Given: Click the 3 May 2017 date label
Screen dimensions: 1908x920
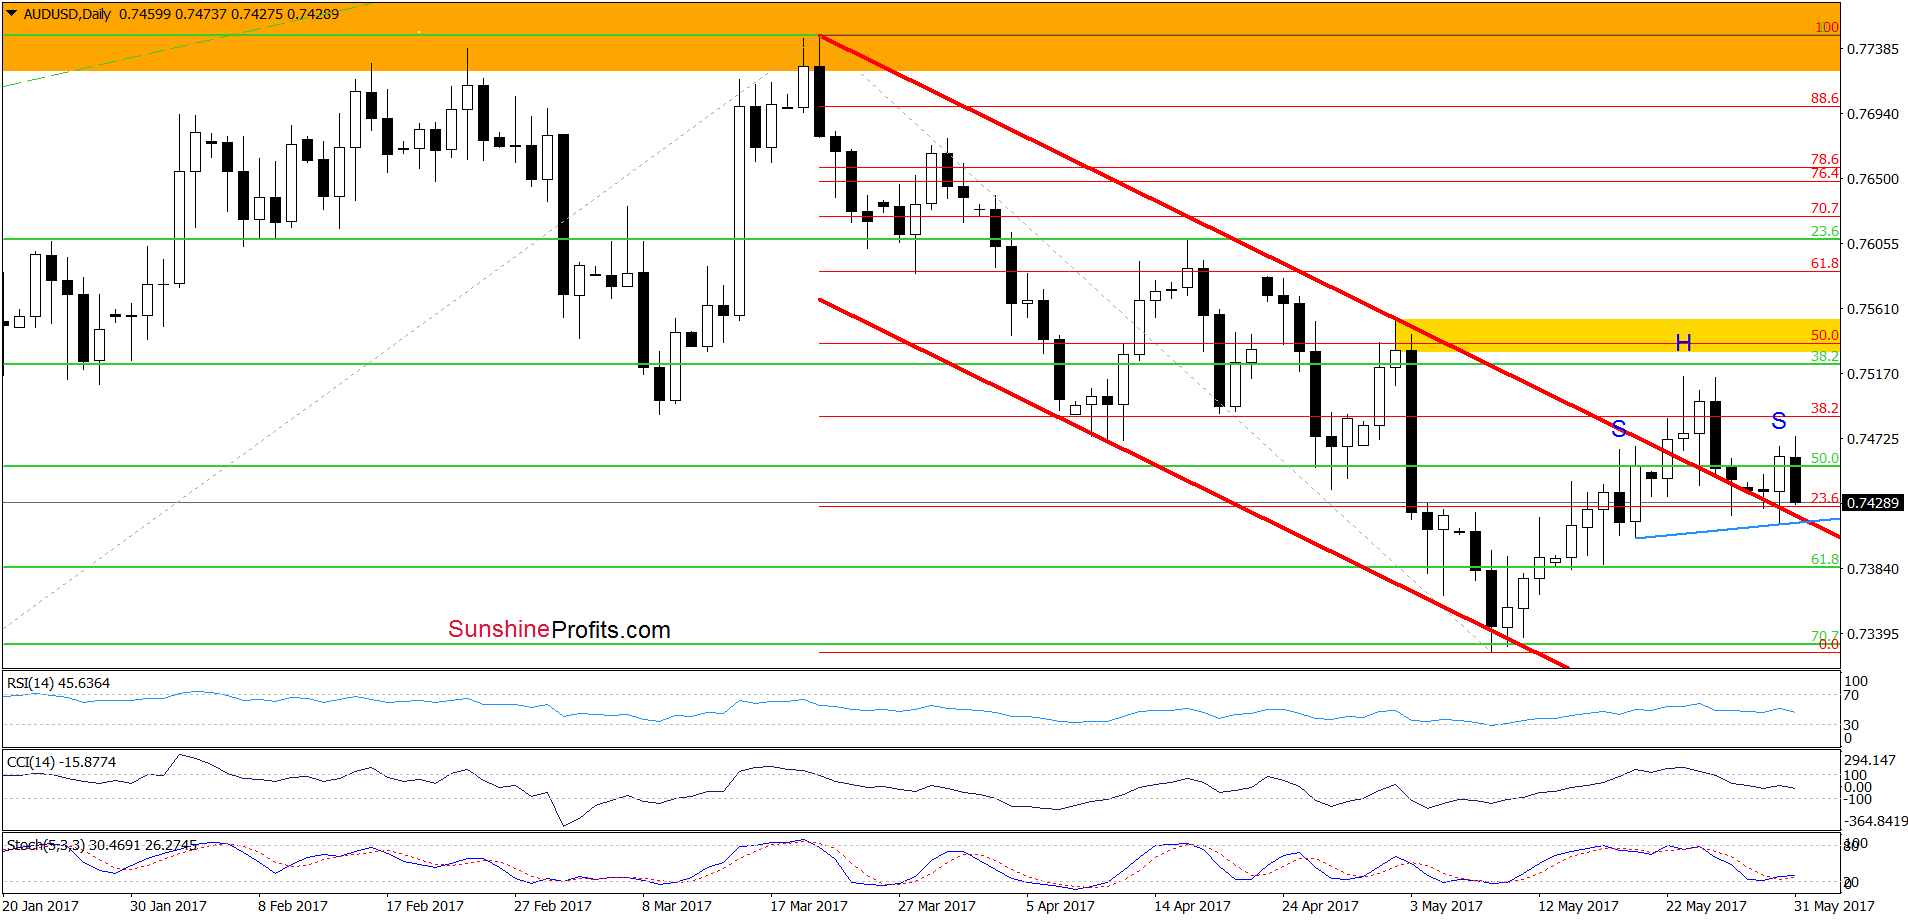Looking at the screenshot, I should [x=1446, y=906].
